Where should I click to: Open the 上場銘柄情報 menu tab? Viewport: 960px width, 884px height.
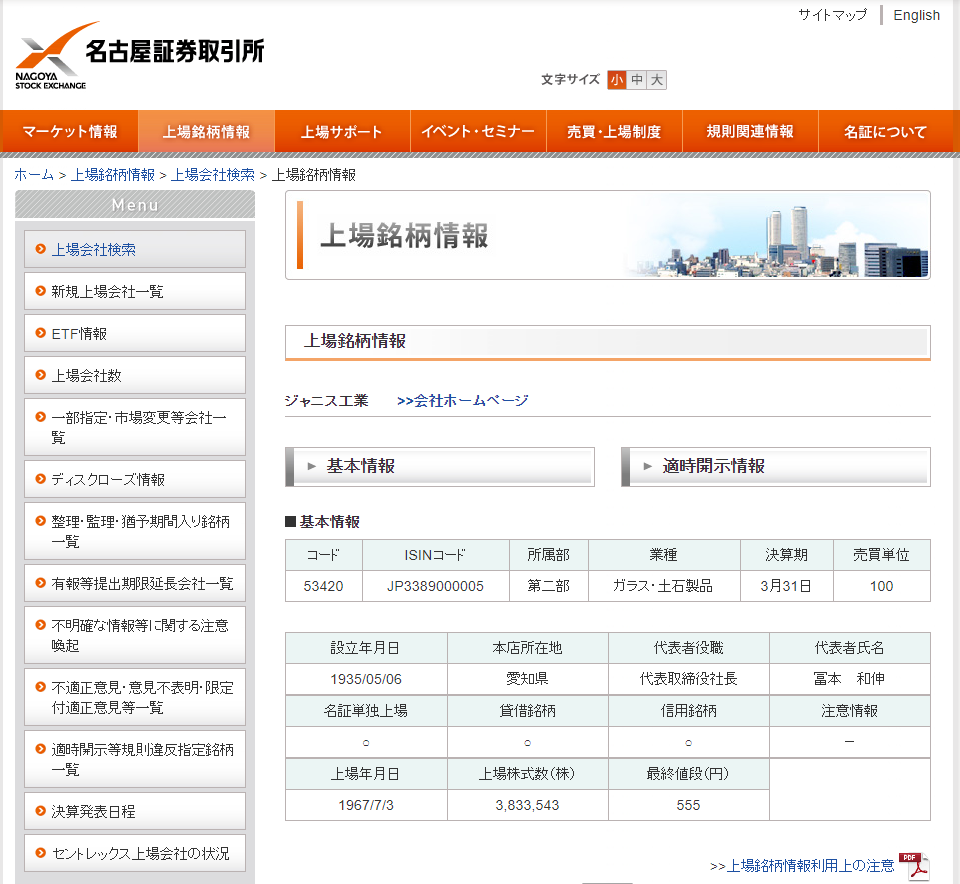click(206, 131)
